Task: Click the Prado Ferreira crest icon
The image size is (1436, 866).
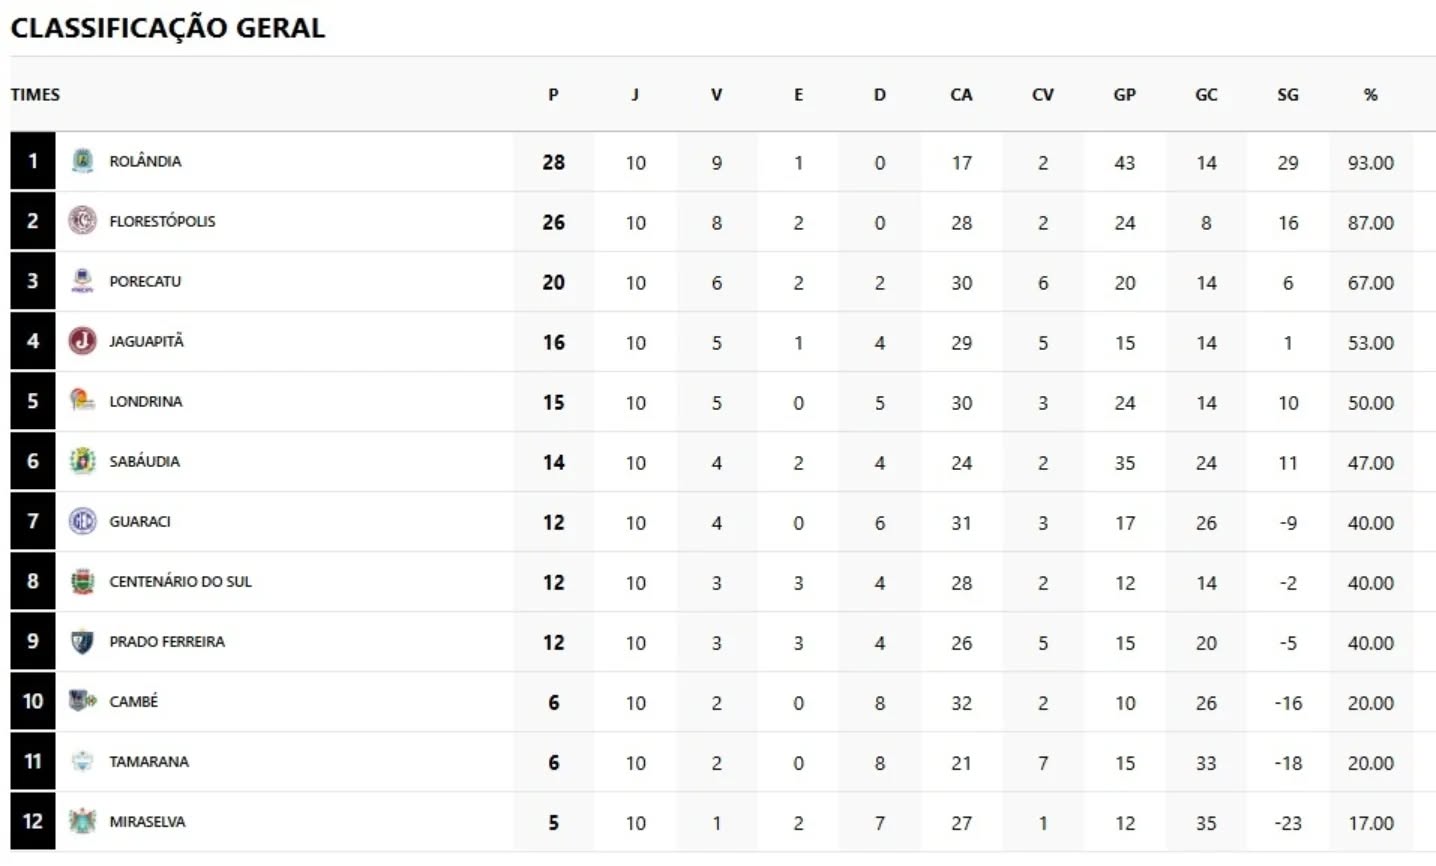Action: (x=83, y=641)
